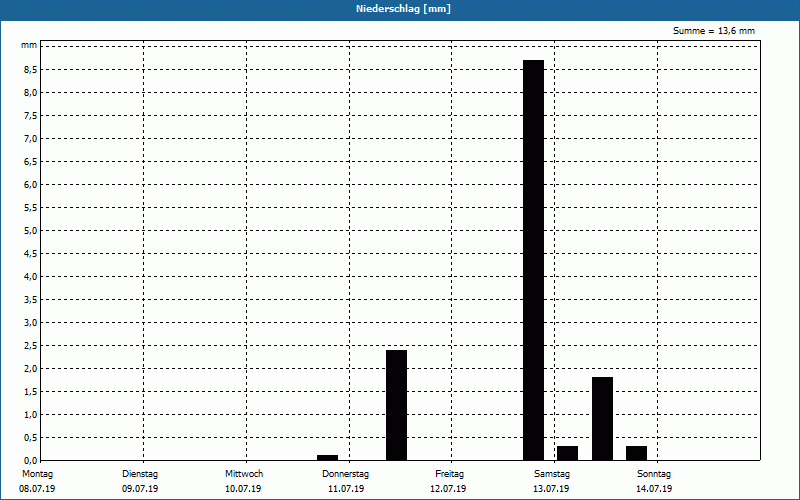This screenshot has width=800, height=500.
Task: Click the 2,5 y-axis label
Action: tap(31, 345)
